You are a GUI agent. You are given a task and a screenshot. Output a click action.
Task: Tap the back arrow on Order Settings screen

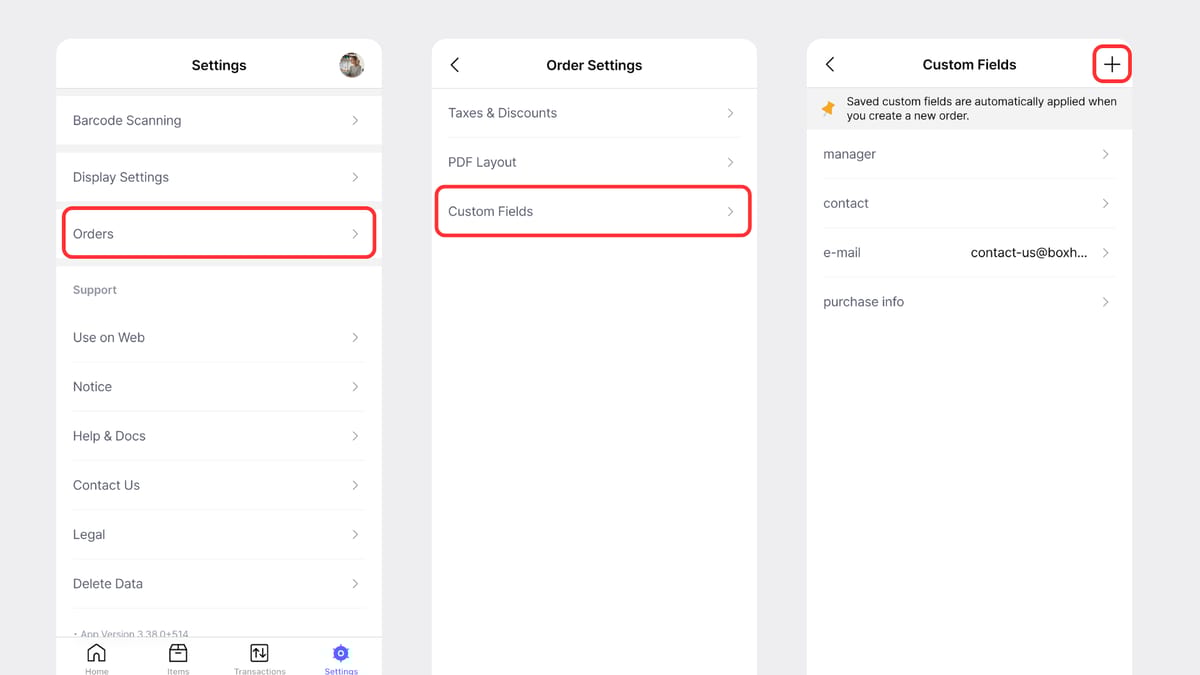point(455,64)
